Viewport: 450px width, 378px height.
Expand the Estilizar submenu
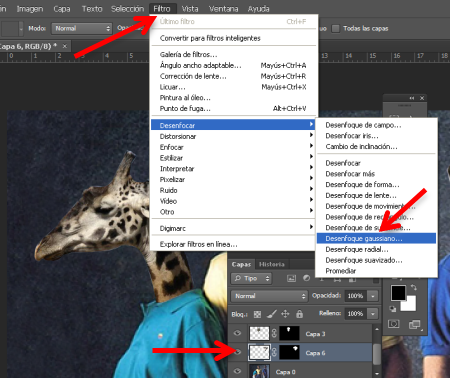234,158
